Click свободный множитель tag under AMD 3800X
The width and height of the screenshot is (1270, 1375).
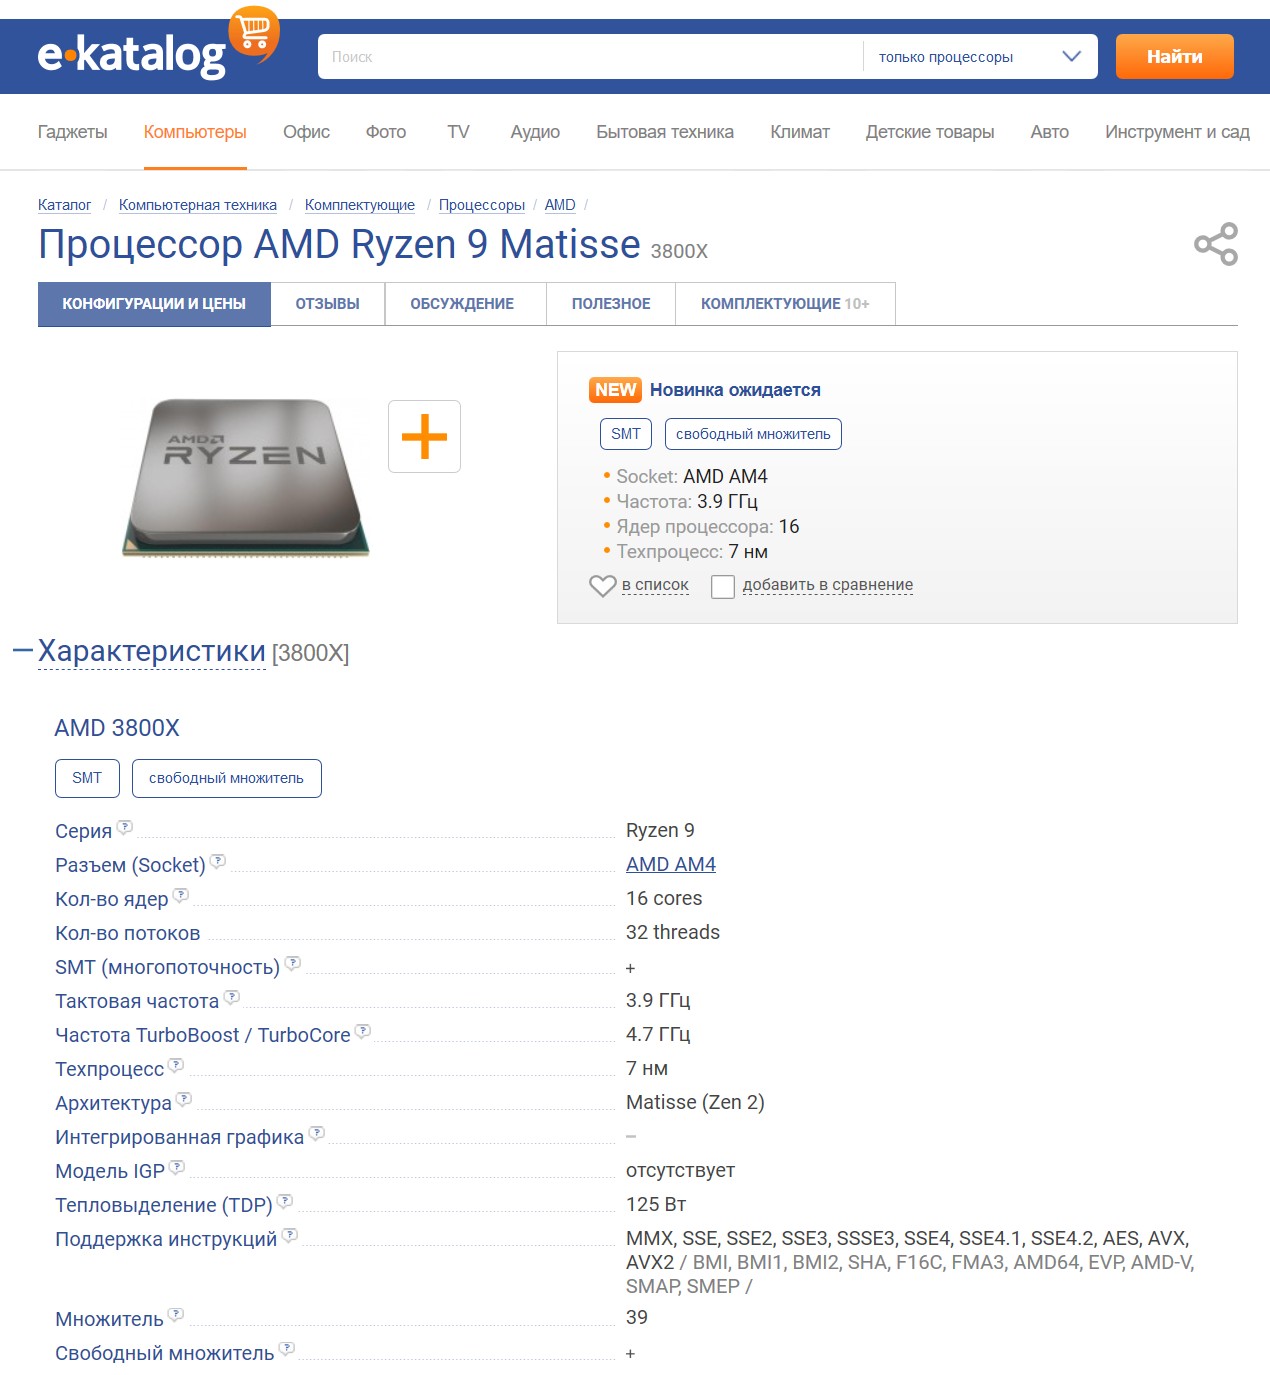coord(226,778)
